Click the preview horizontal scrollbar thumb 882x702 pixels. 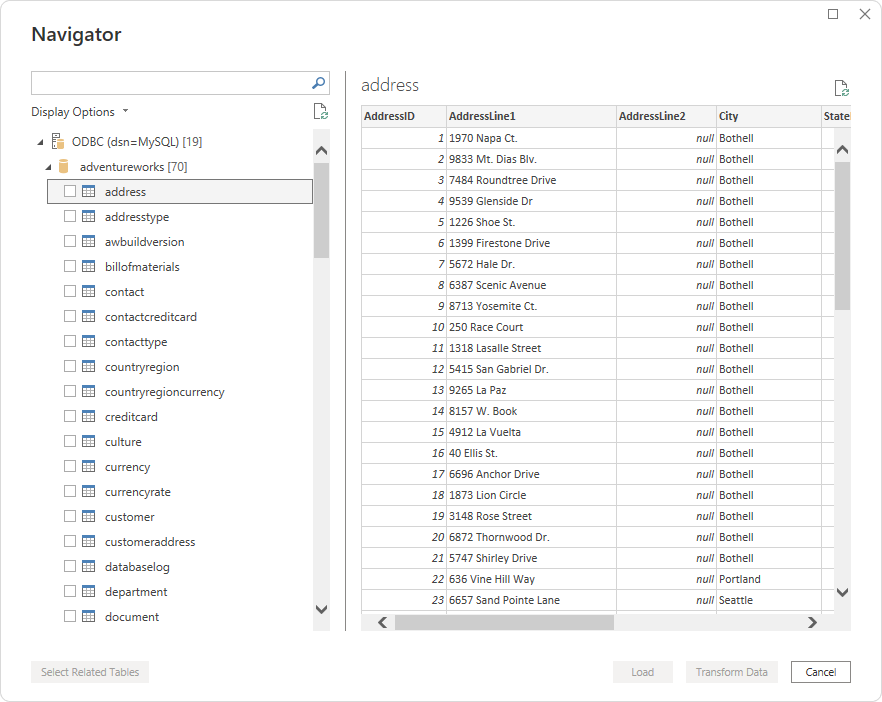click(504, 622)
